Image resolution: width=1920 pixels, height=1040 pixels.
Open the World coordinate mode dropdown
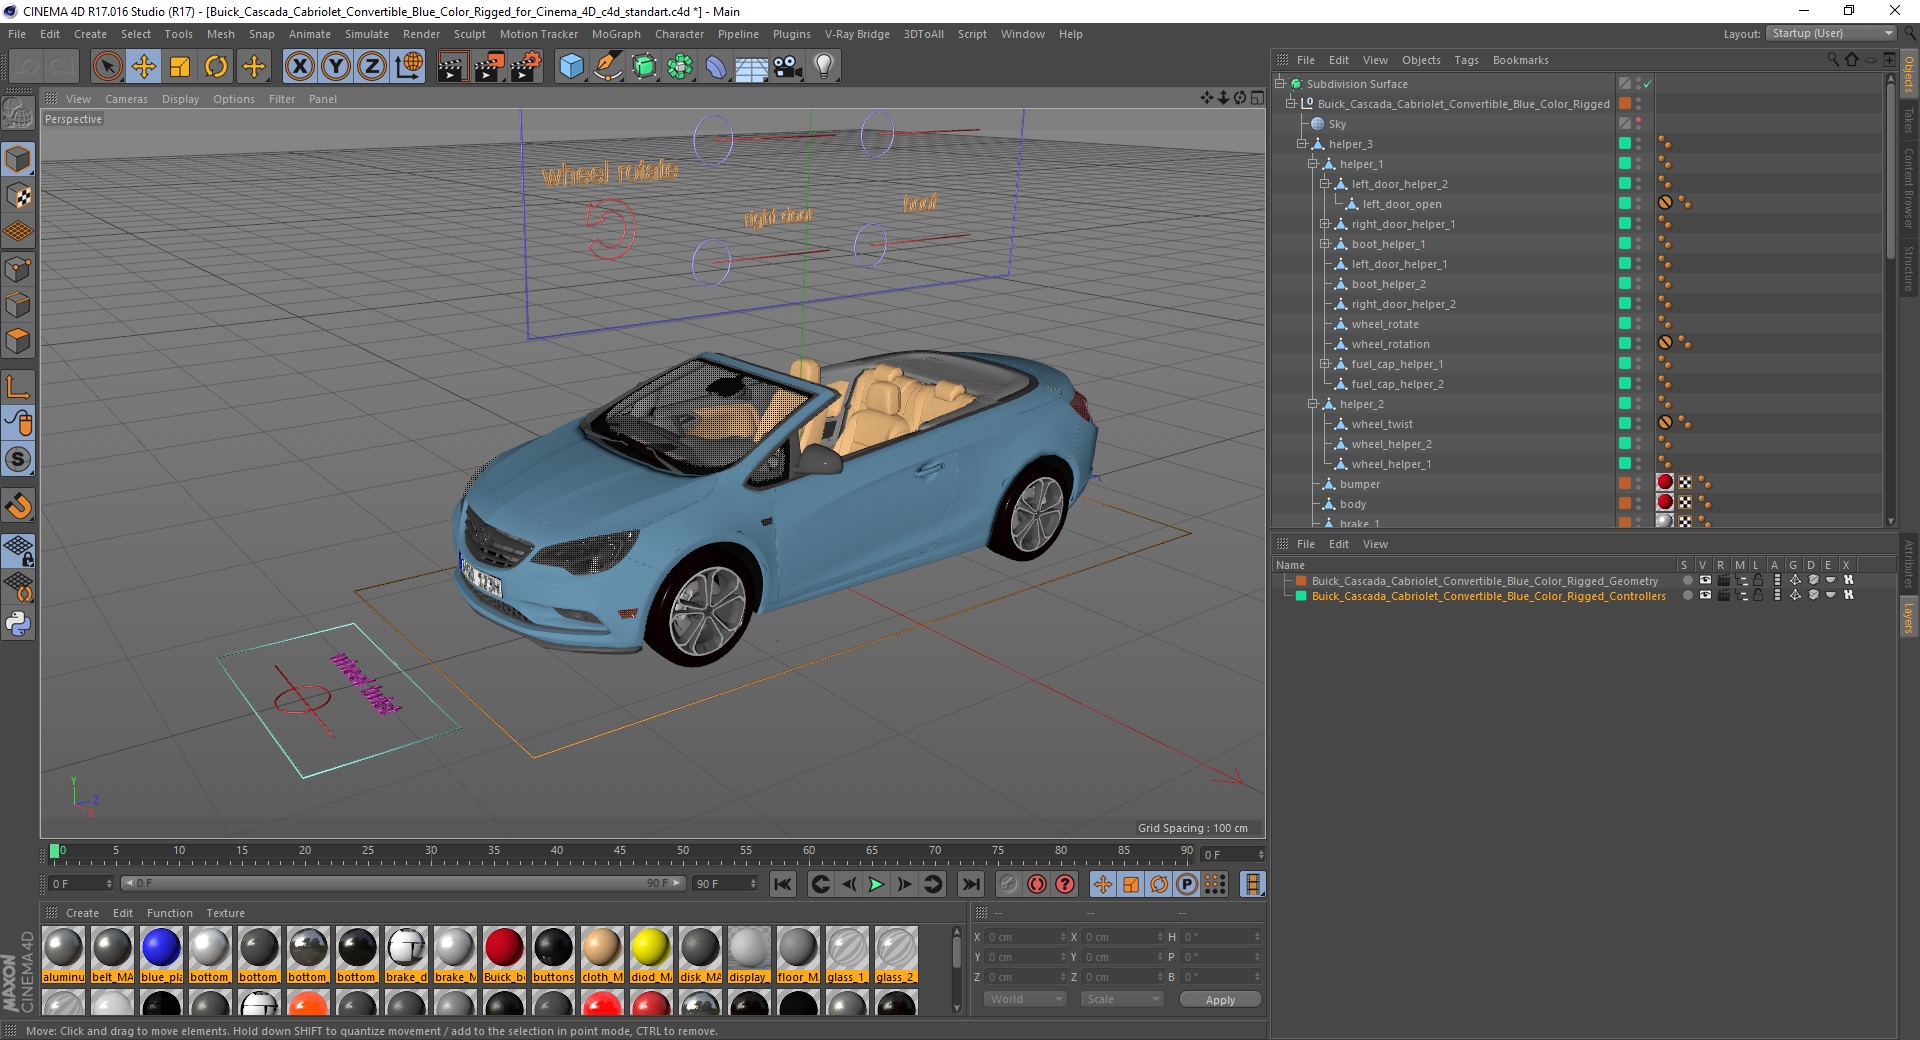[1025, 999]
